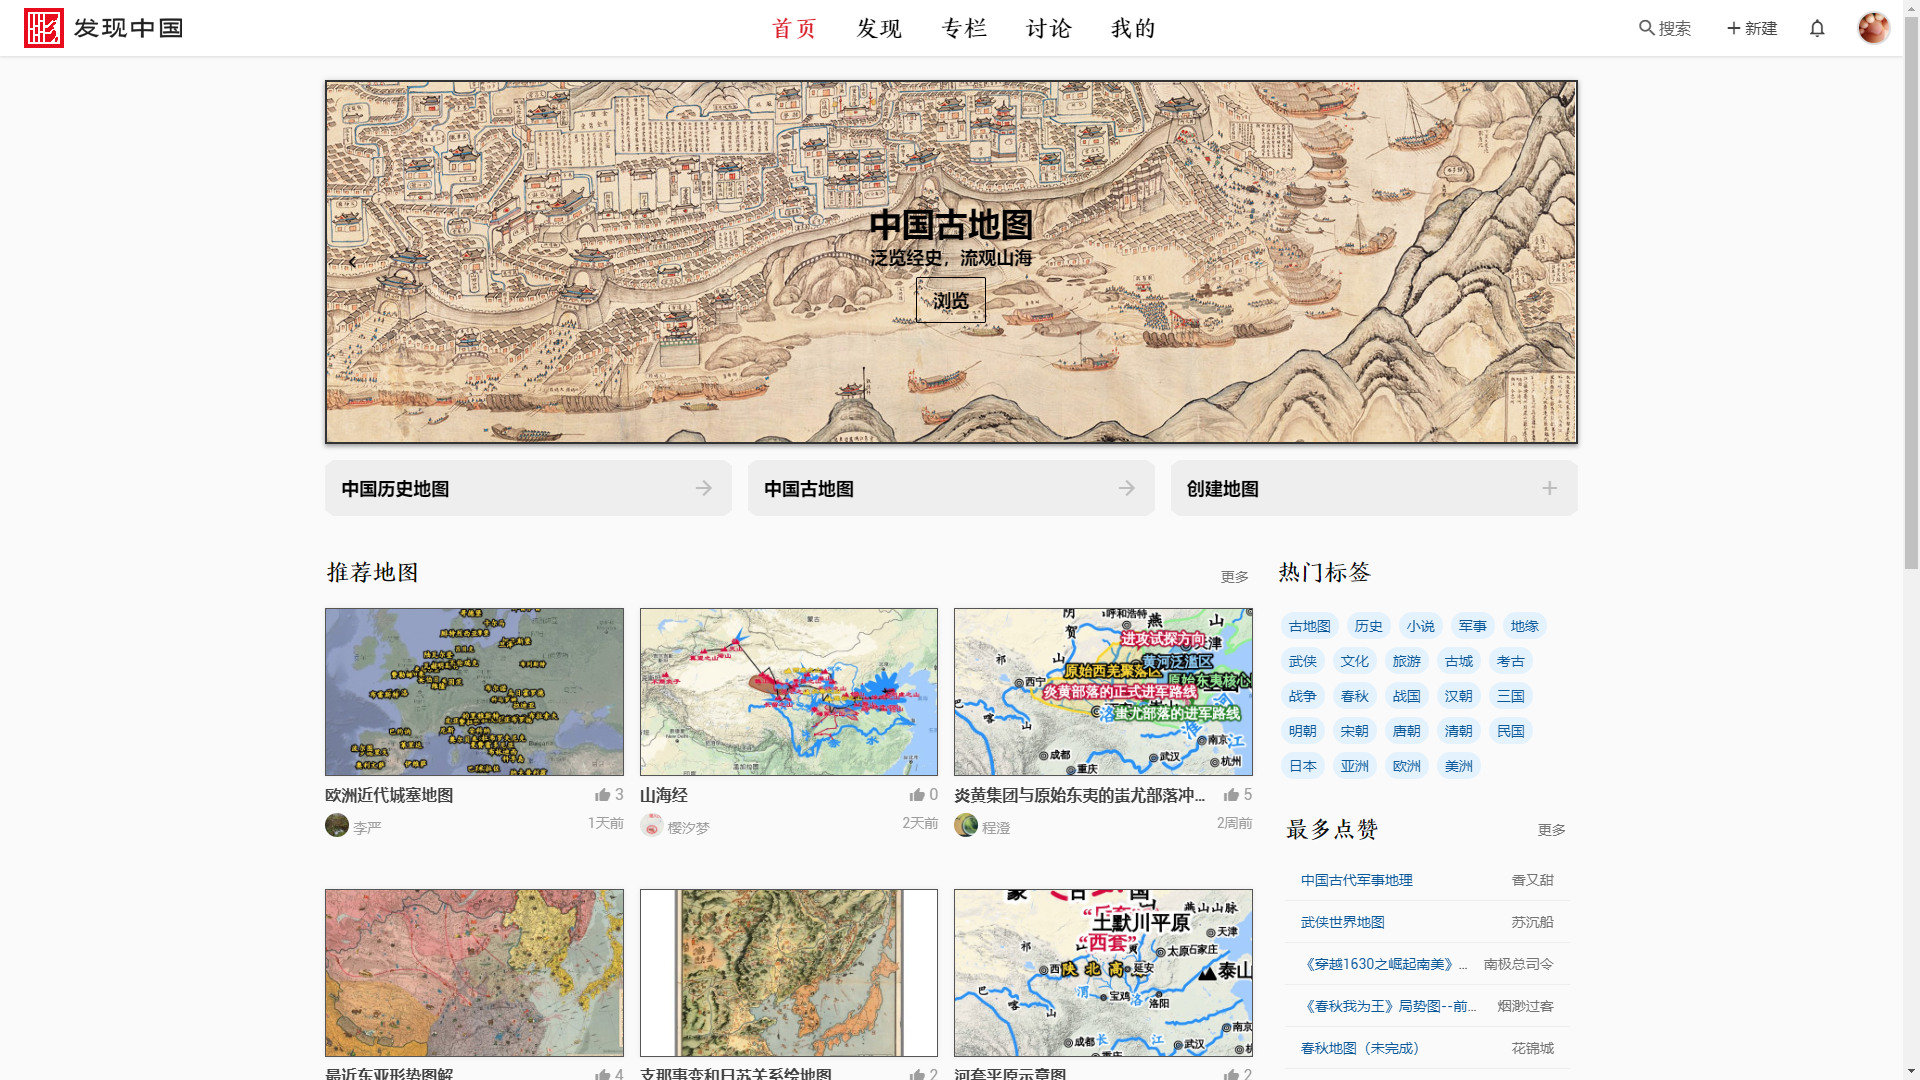Select the 三国 tag
The width and height of the screenshot is (1920, 1080).
tap(1511, 696)
